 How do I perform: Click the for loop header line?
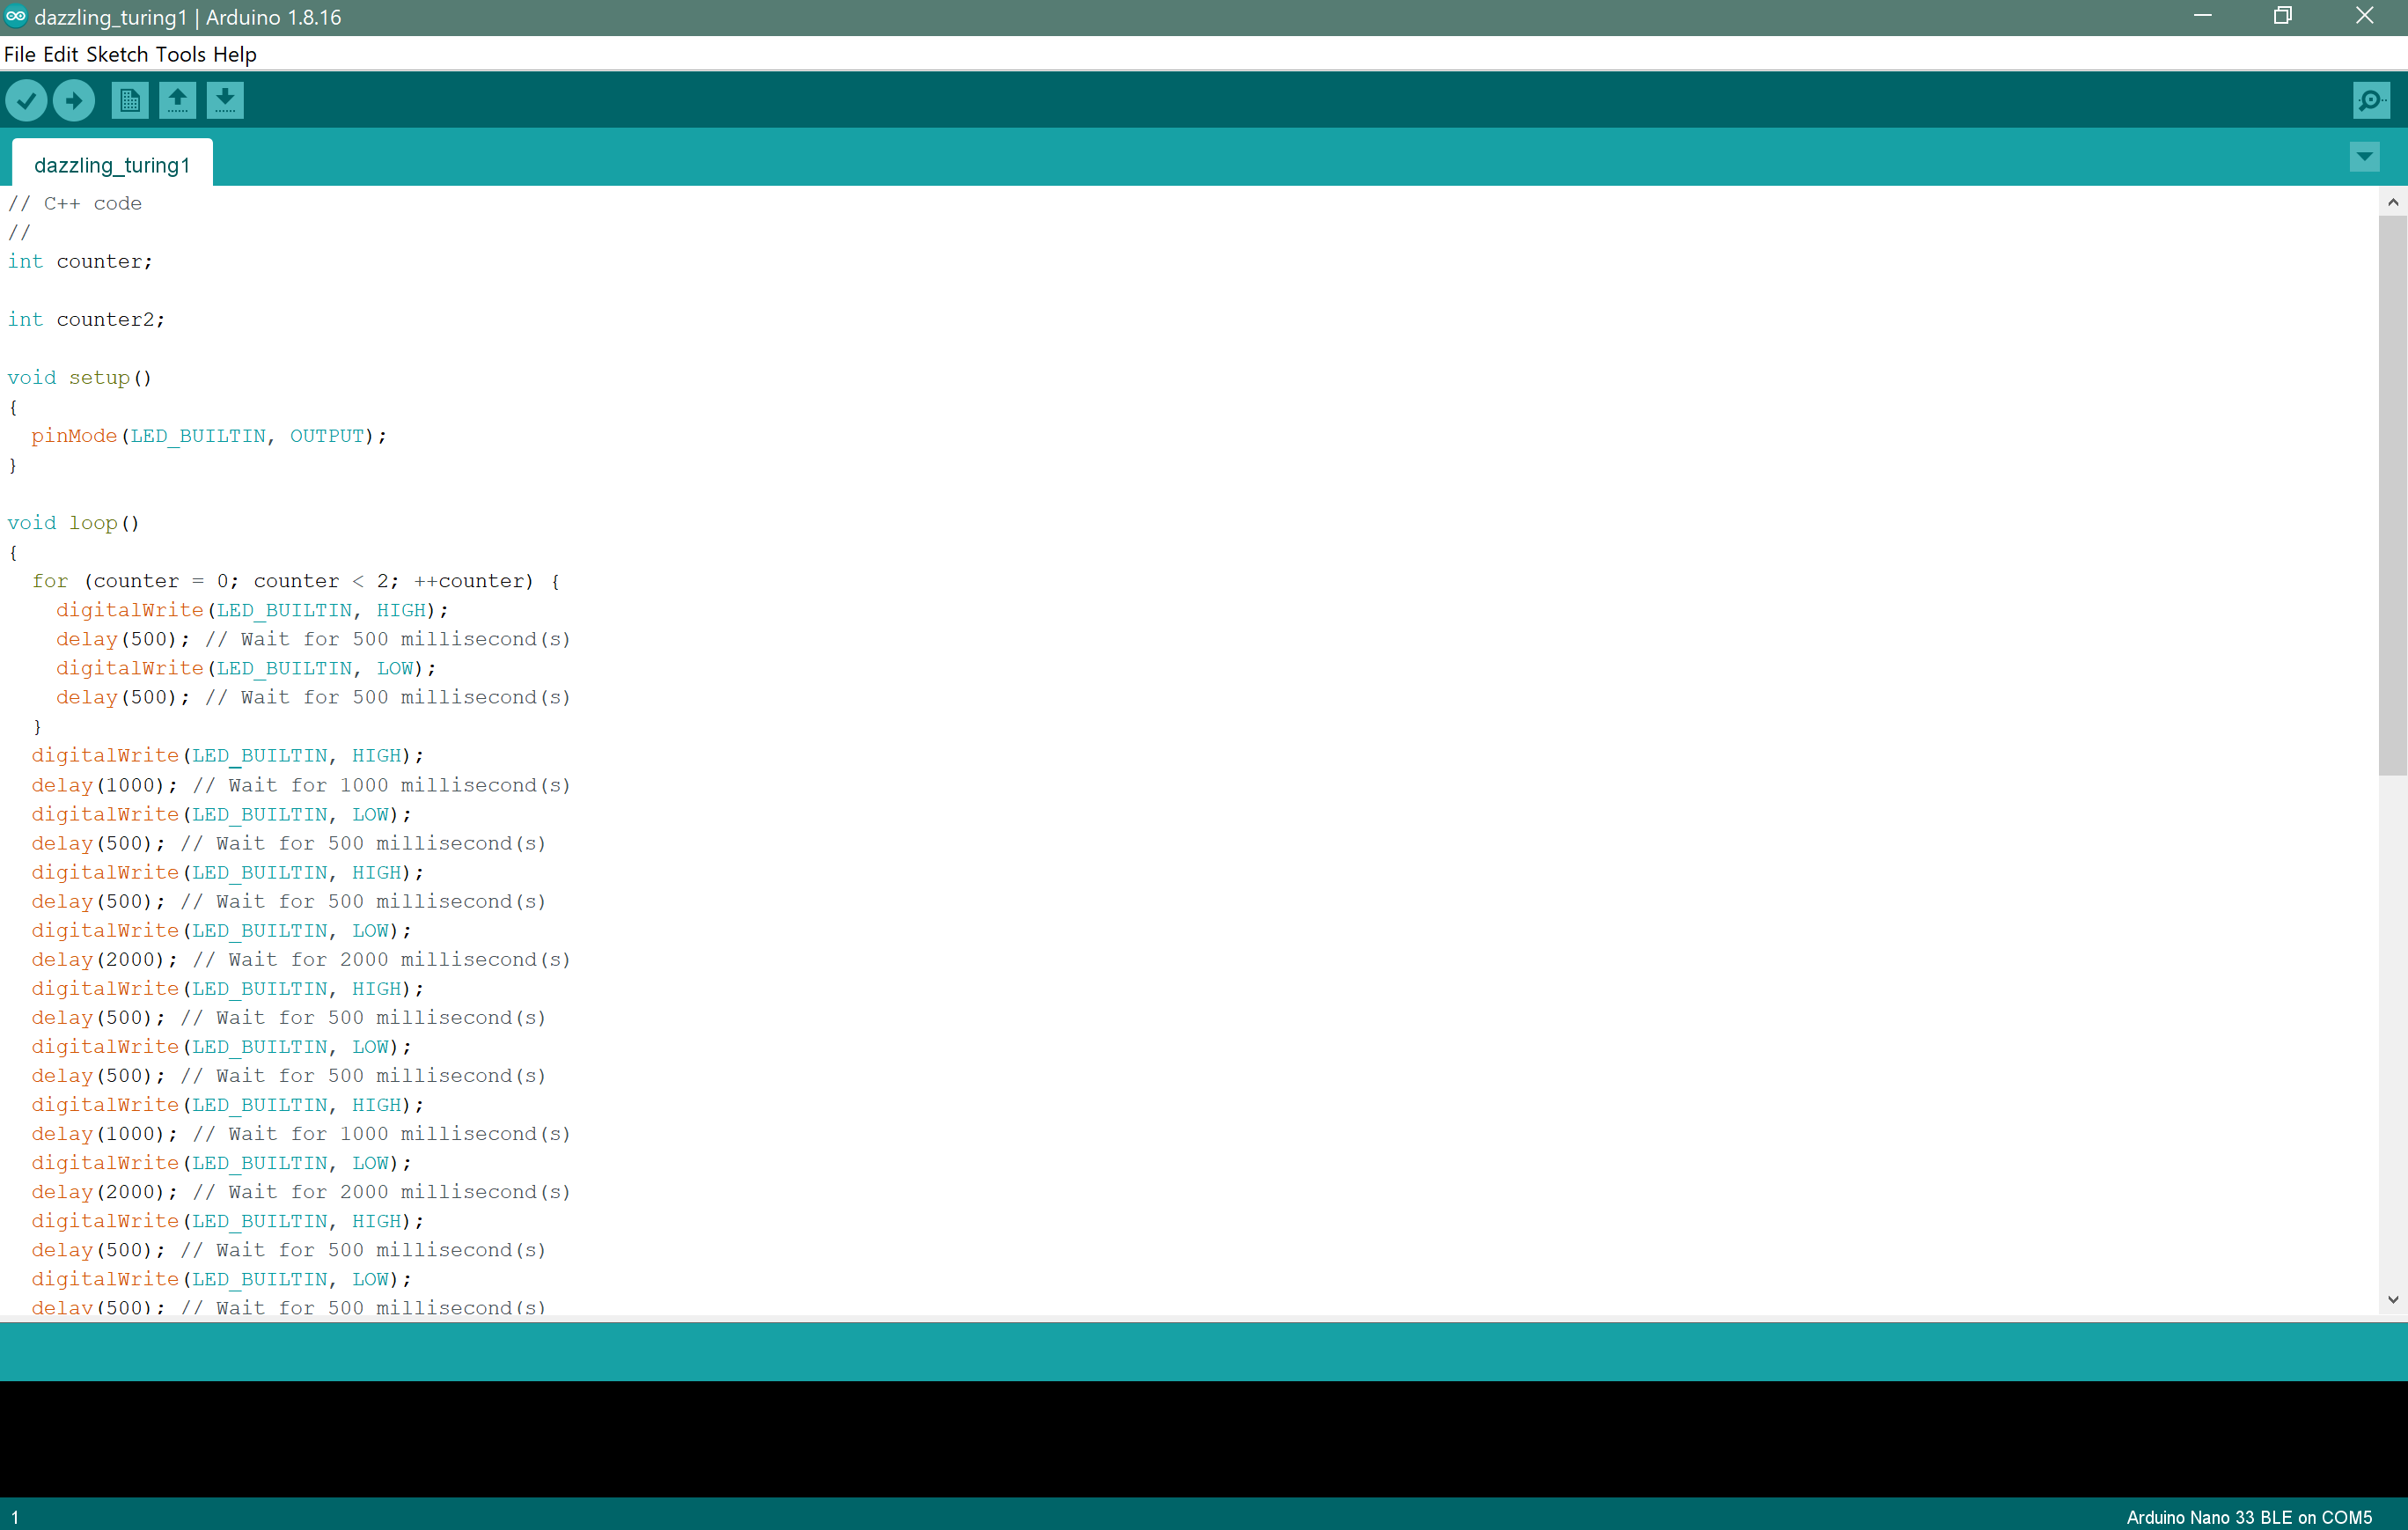tap(296, 580)
